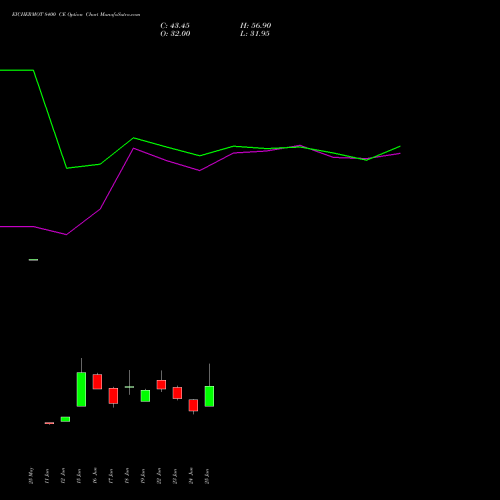Click the doji candle for 18 Jun
Viewport: 500px width, 500px height.
tap(129, 387)
